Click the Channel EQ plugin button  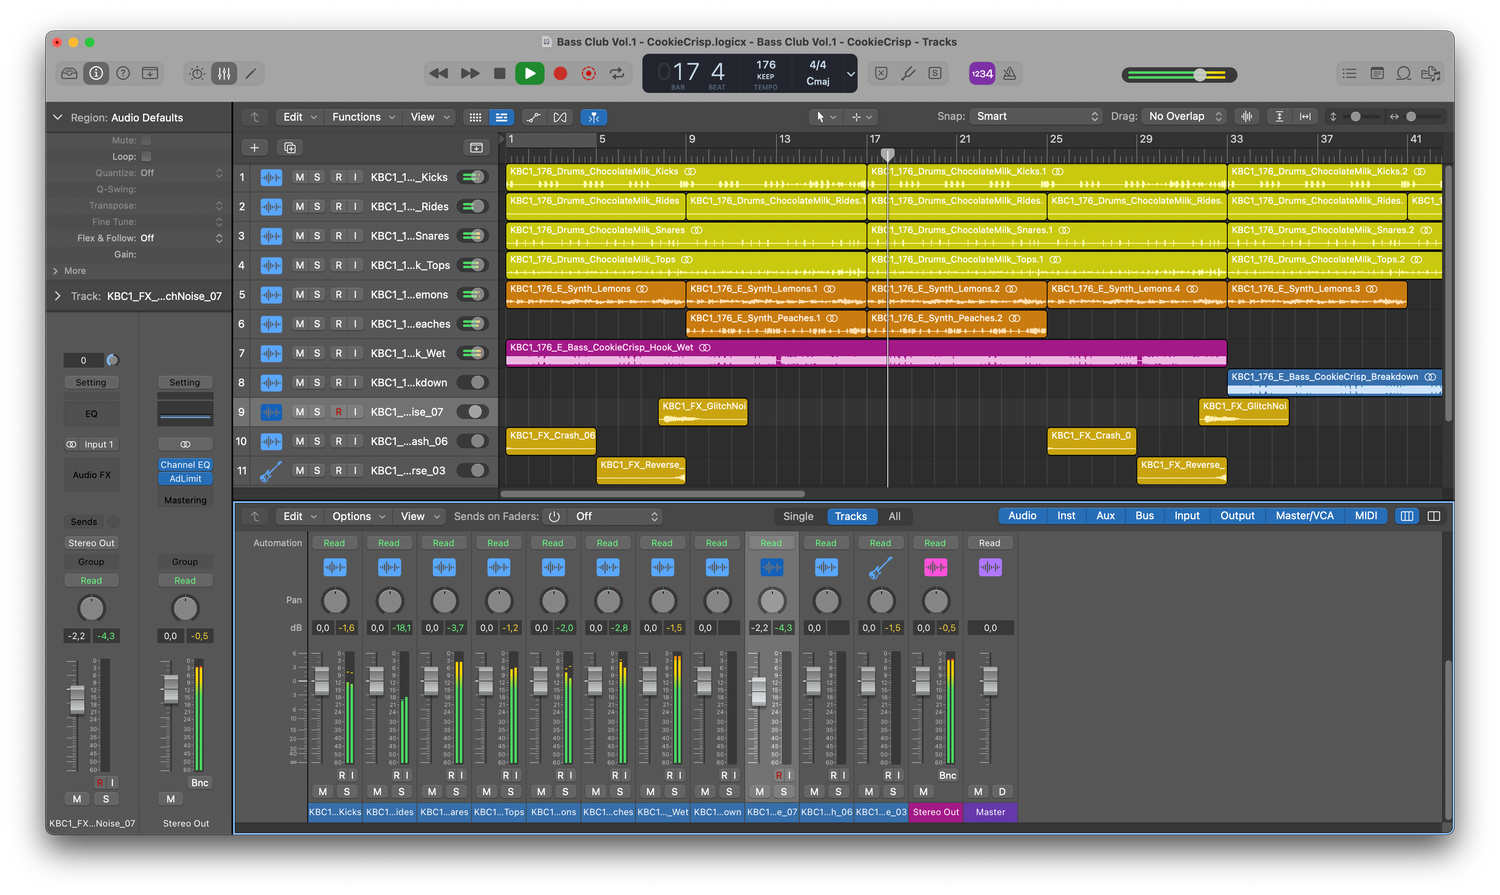click(185, 465)
